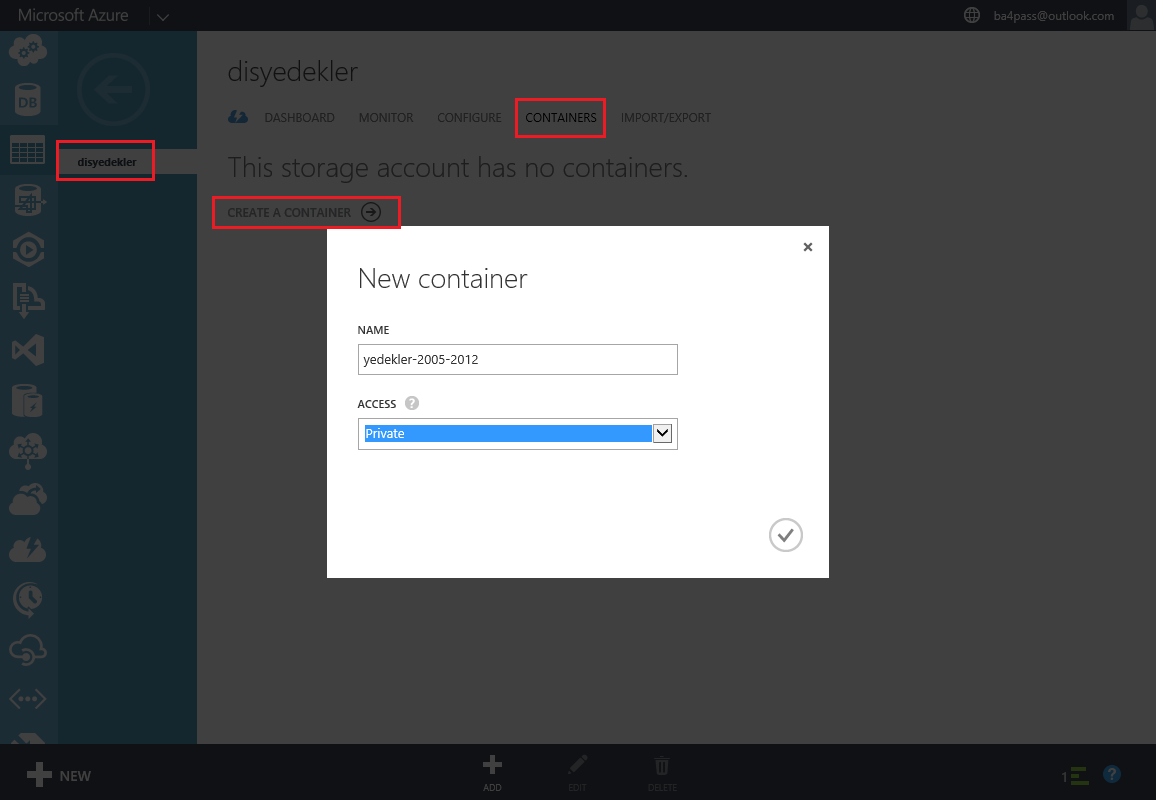The width and height of the screenshot is (1156, 800).
Task: Open the cloud services gear icon in sidebar
Action: pyautogui.click(x=28, y=50)
